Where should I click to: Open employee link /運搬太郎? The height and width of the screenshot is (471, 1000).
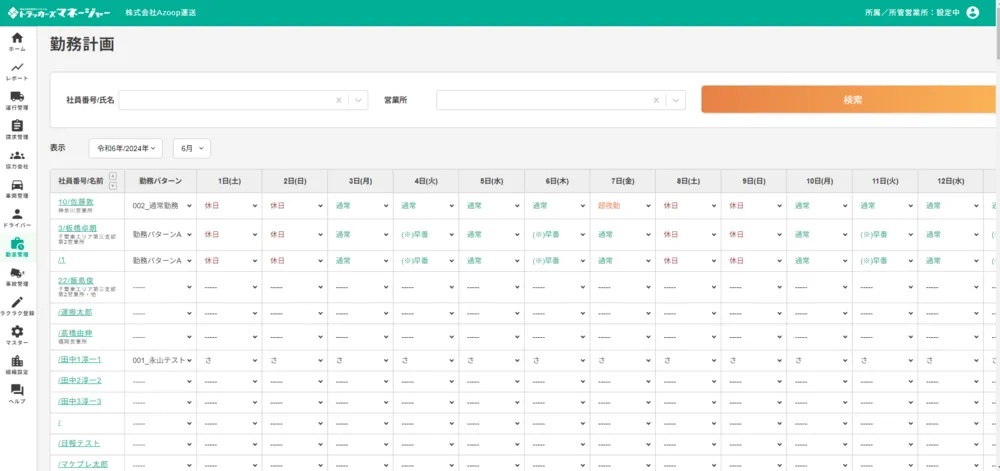75,312
